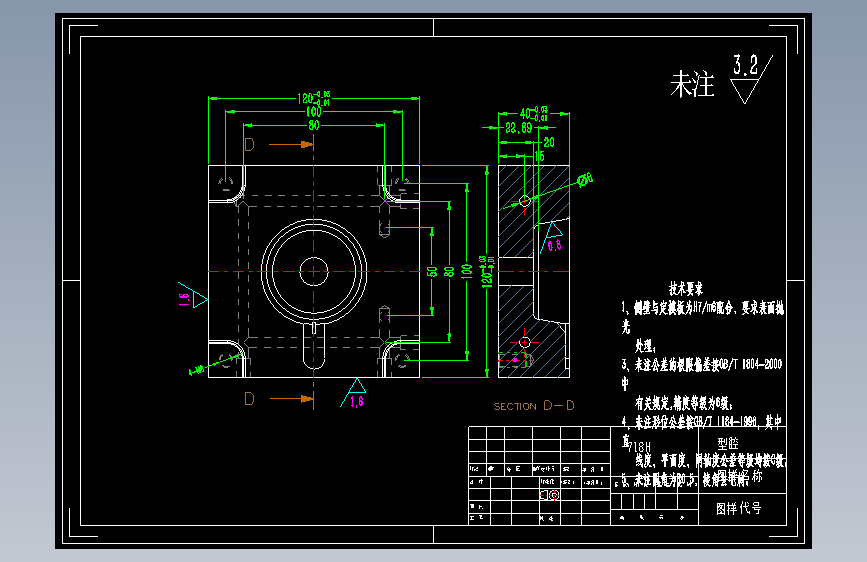Select the upper Ø6 hole in the section view
867x562 pixels.
tap(525, 201)
